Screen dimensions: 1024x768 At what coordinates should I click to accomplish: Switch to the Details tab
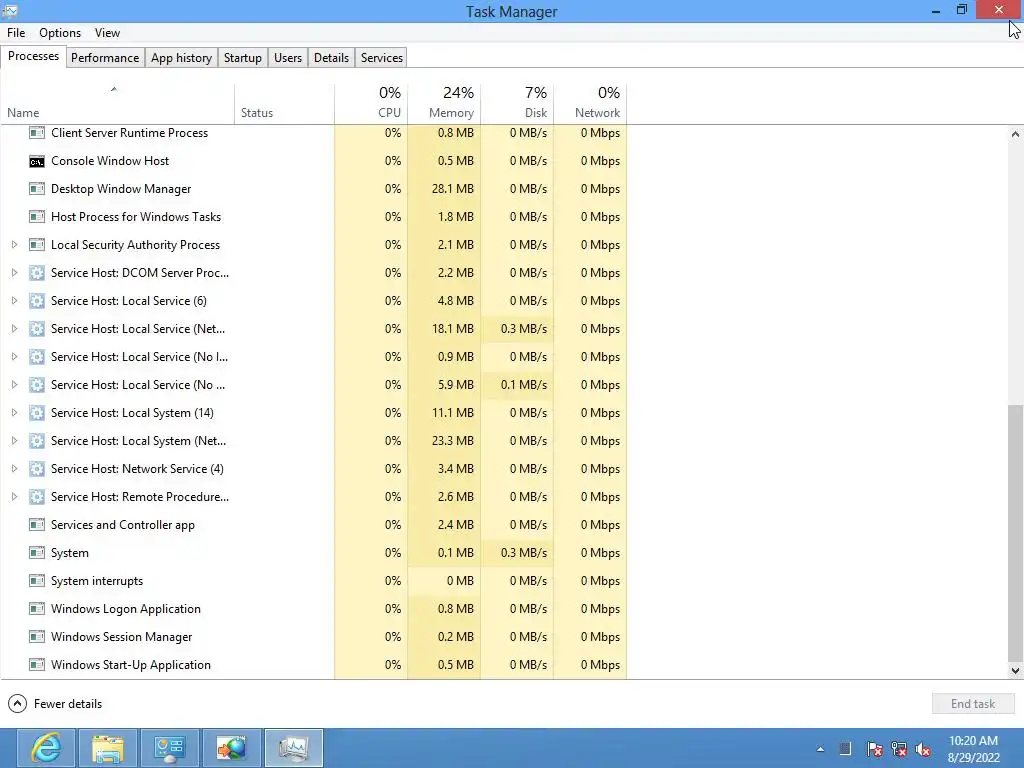331,57
